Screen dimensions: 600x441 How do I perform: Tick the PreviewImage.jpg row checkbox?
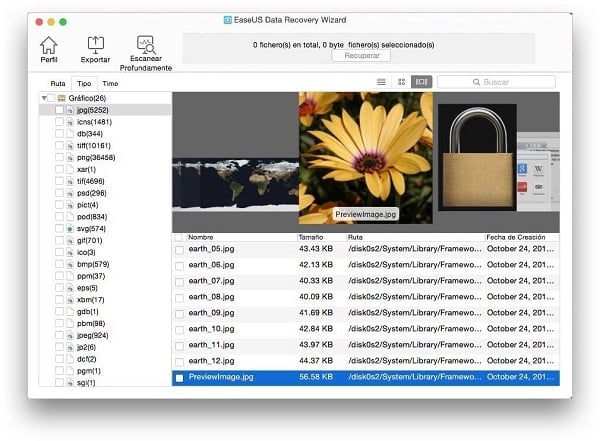179,378
